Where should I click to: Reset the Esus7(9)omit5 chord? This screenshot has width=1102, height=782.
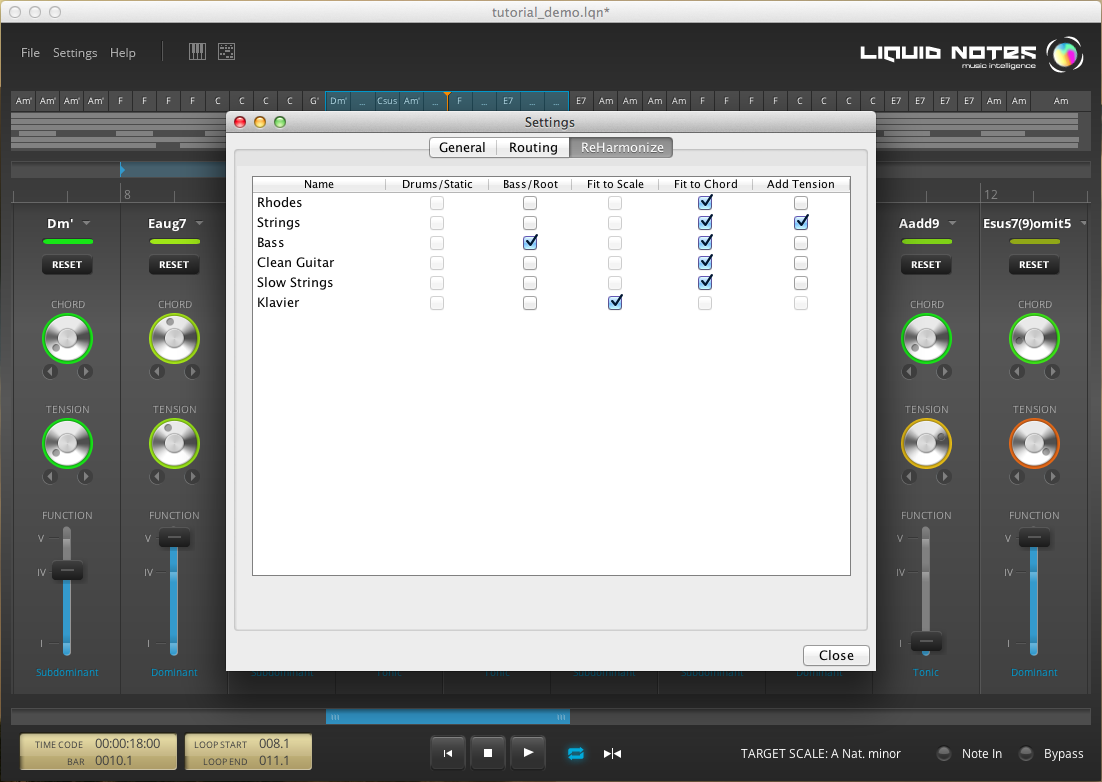[1034, 264]
